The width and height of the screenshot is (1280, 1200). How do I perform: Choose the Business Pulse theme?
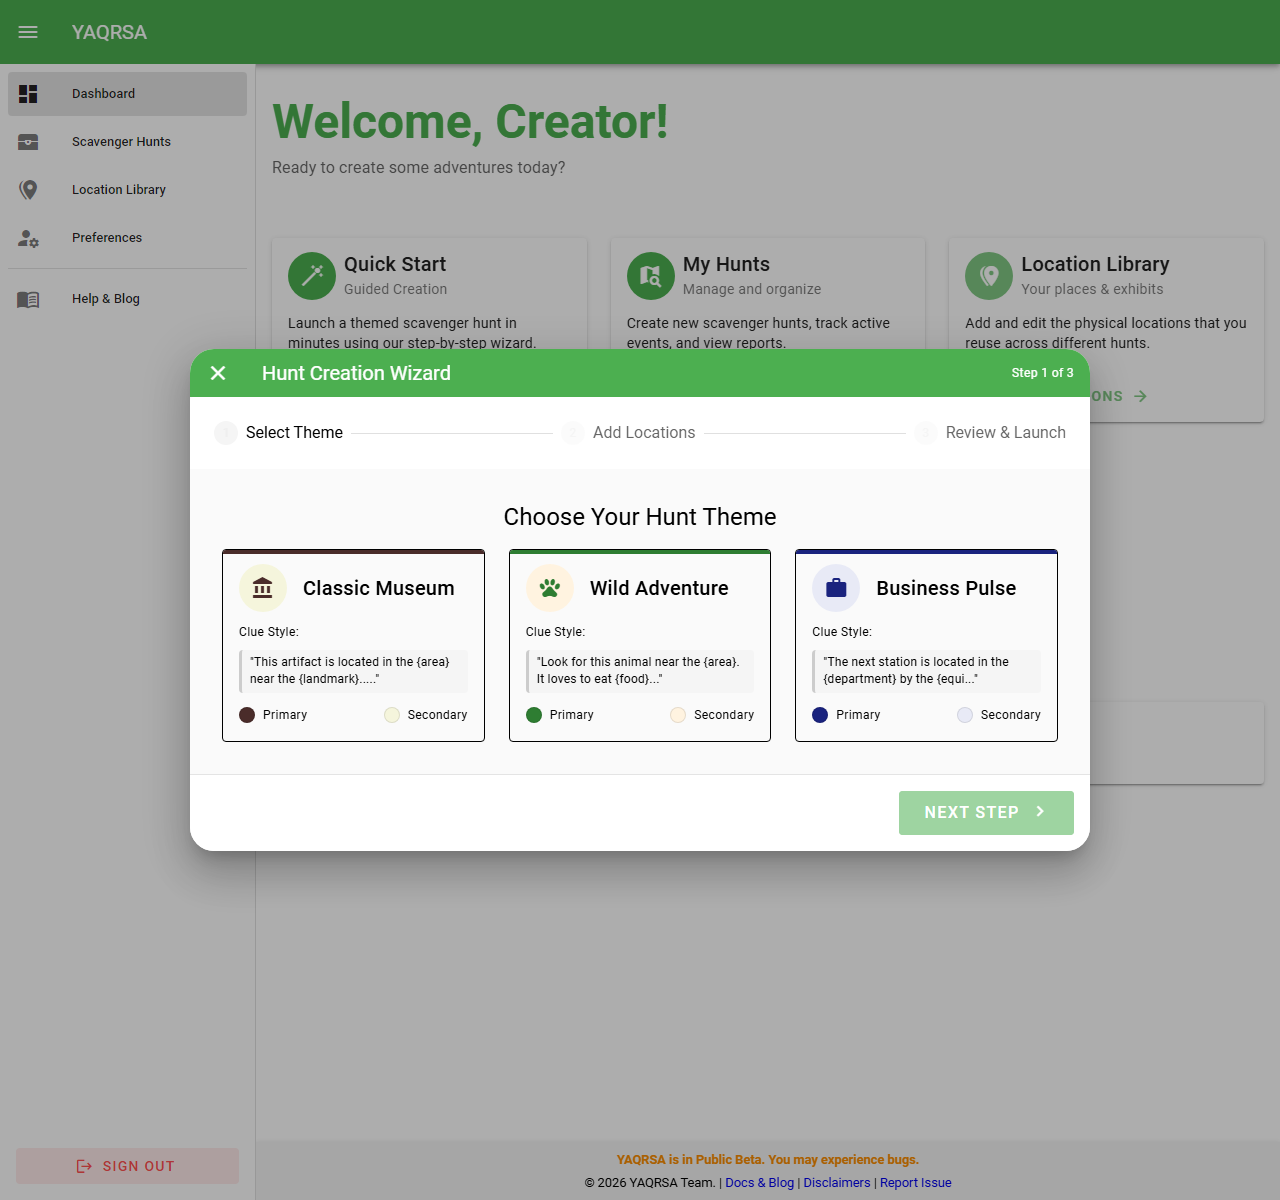tap(926, 645)
